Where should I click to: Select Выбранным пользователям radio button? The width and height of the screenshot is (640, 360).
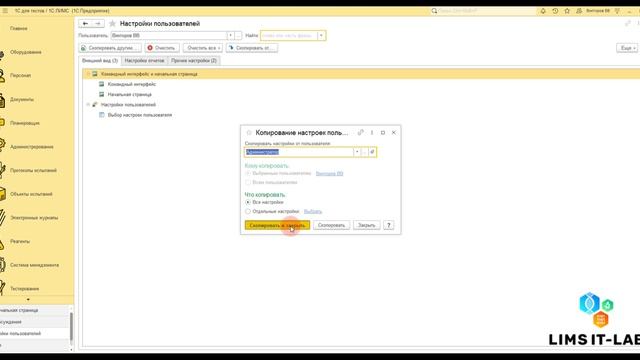248,173
